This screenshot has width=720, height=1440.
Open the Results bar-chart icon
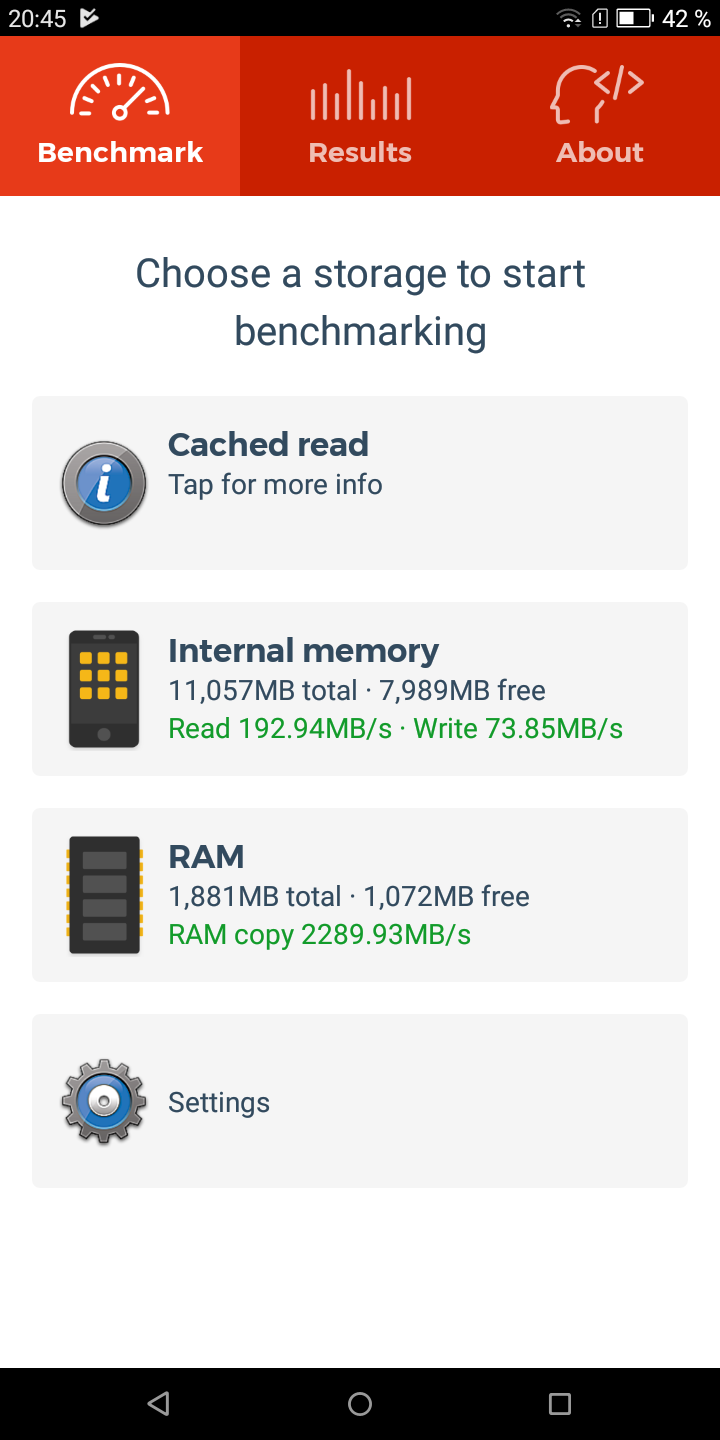pos(360,95)
